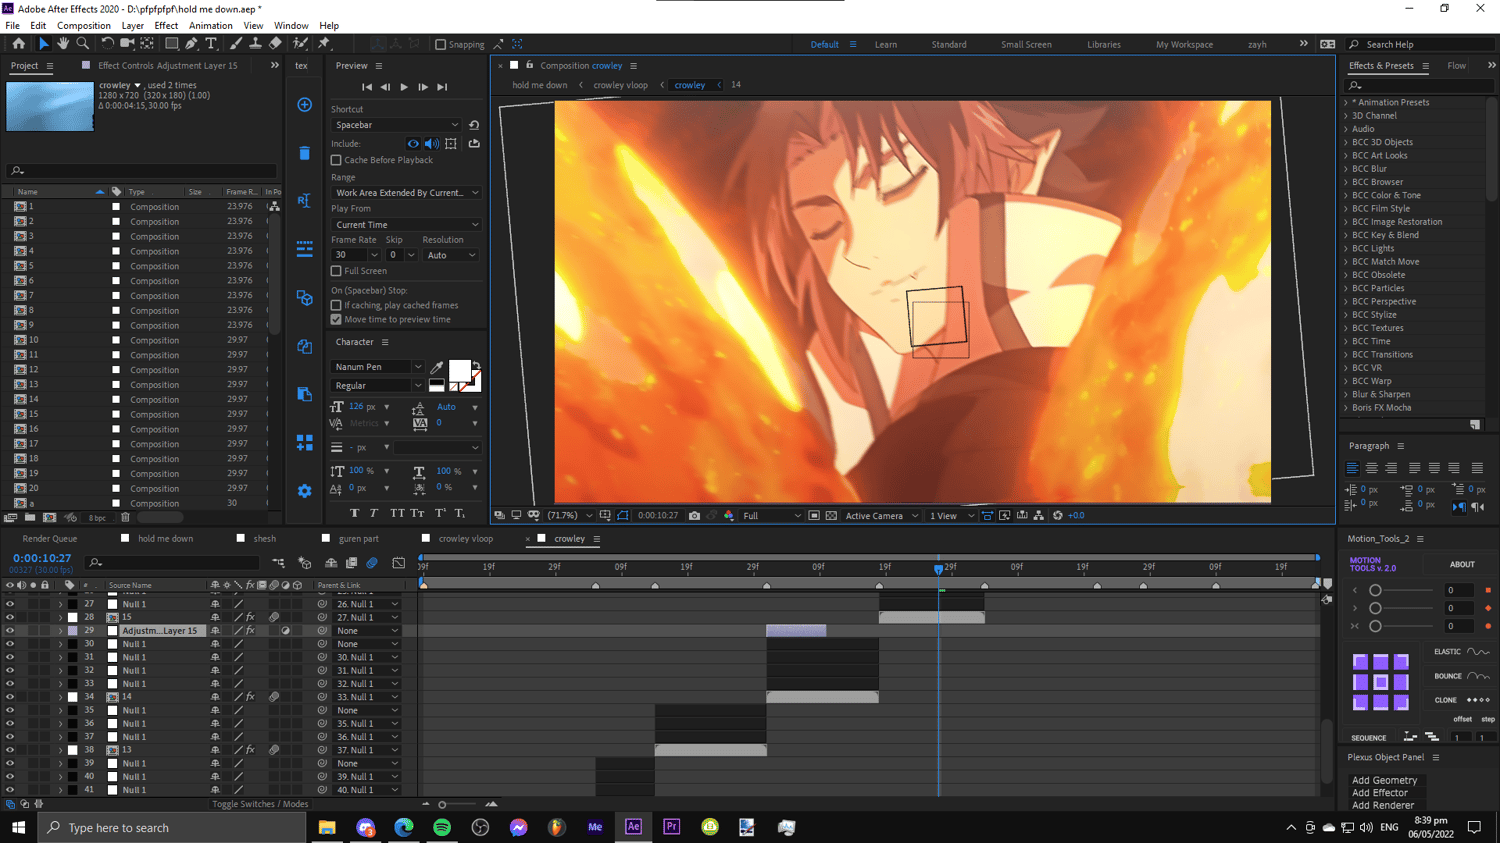
Task: Open Premiere Pro from the taskbar
Action: point(671,827)
